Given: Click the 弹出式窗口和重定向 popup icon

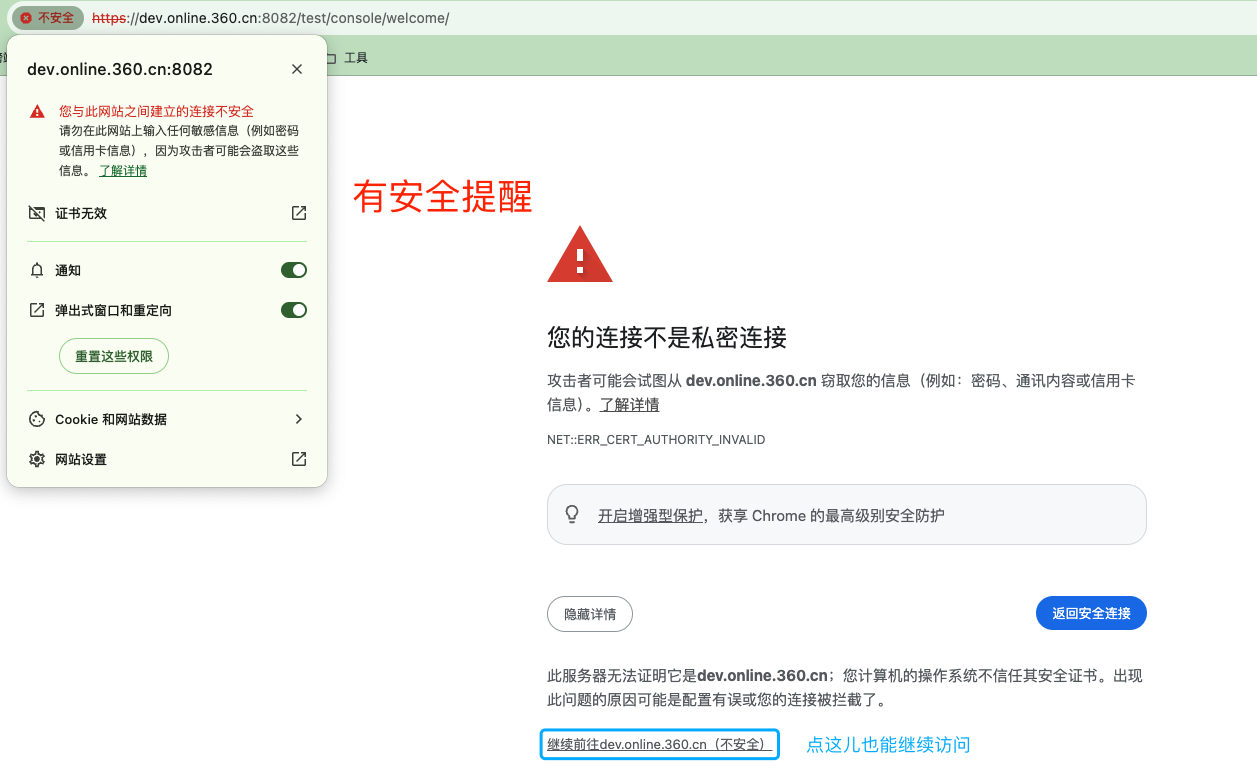Looking at the screenshot, I should tap(37, 310).
